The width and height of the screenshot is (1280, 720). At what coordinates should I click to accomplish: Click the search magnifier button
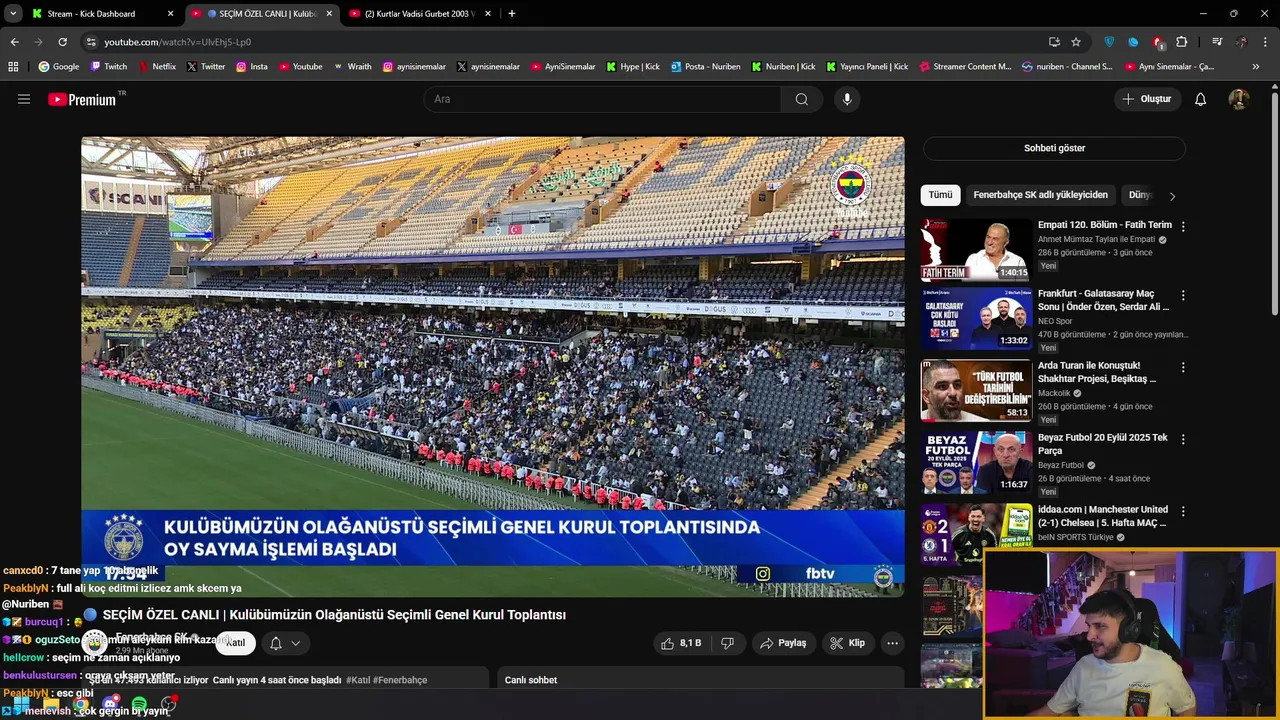click(x=801, y=99)
